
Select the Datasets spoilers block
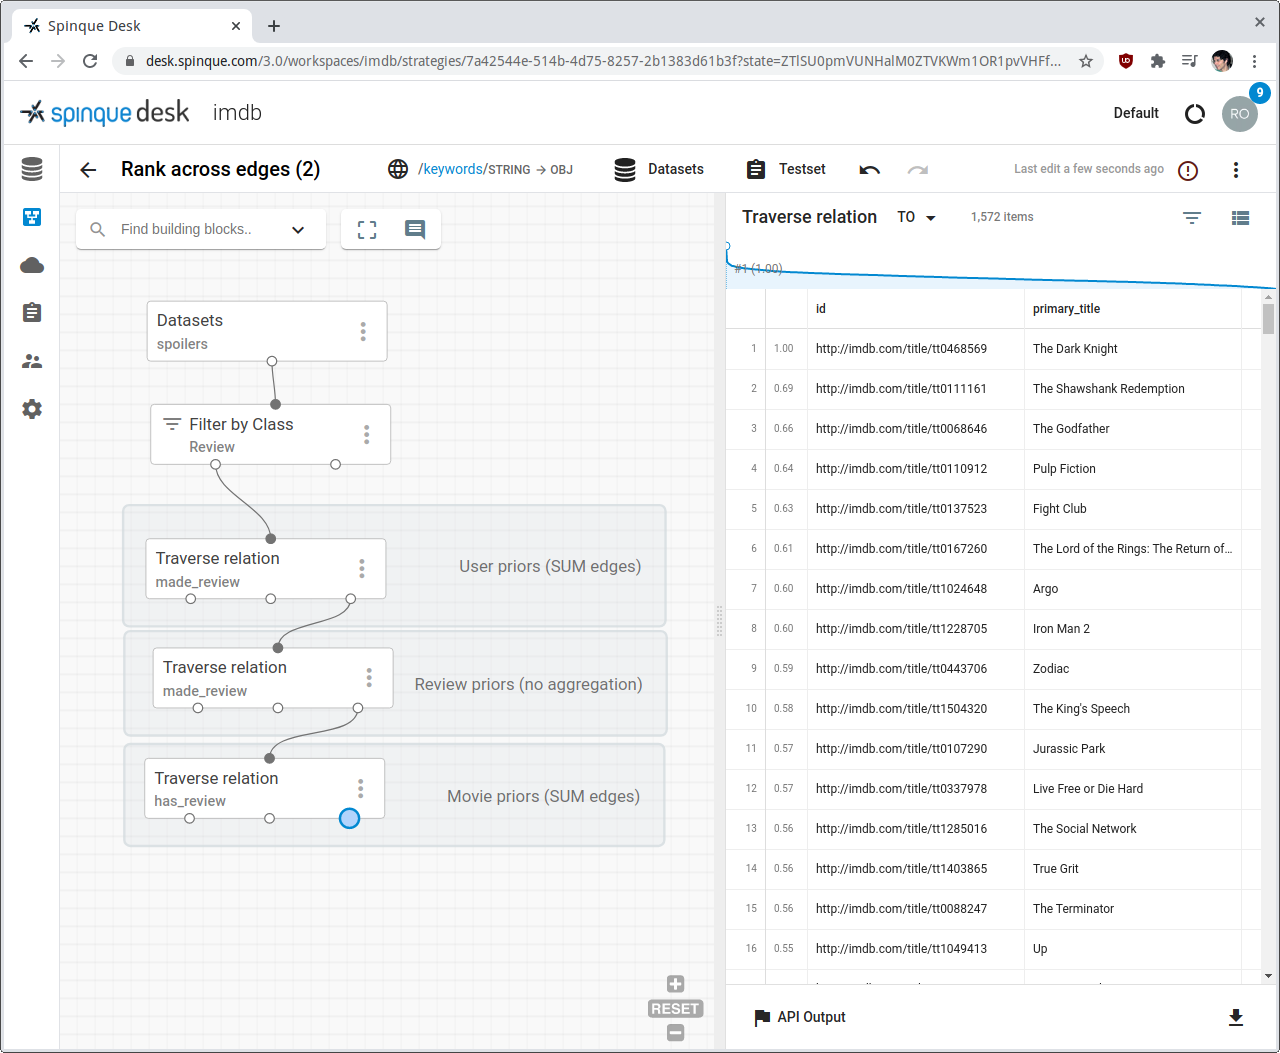[x=267, y=331]
